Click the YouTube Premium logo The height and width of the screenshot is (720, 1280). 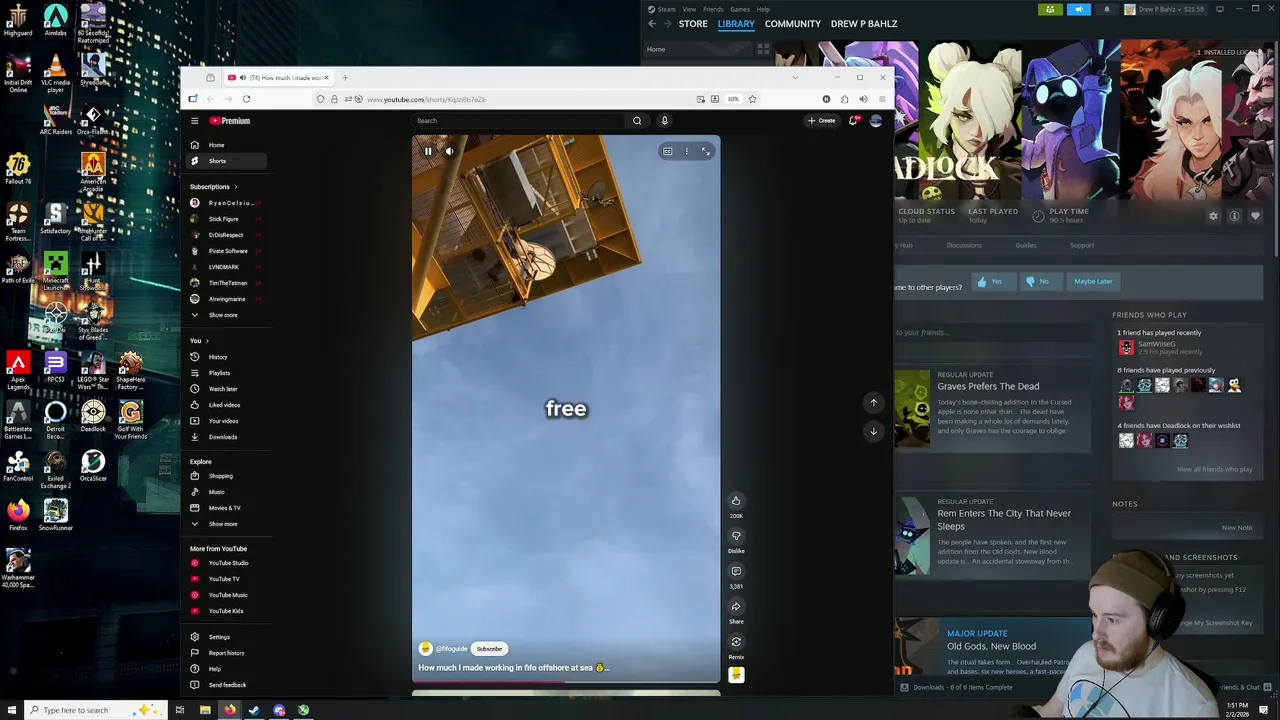pos(229,121)
